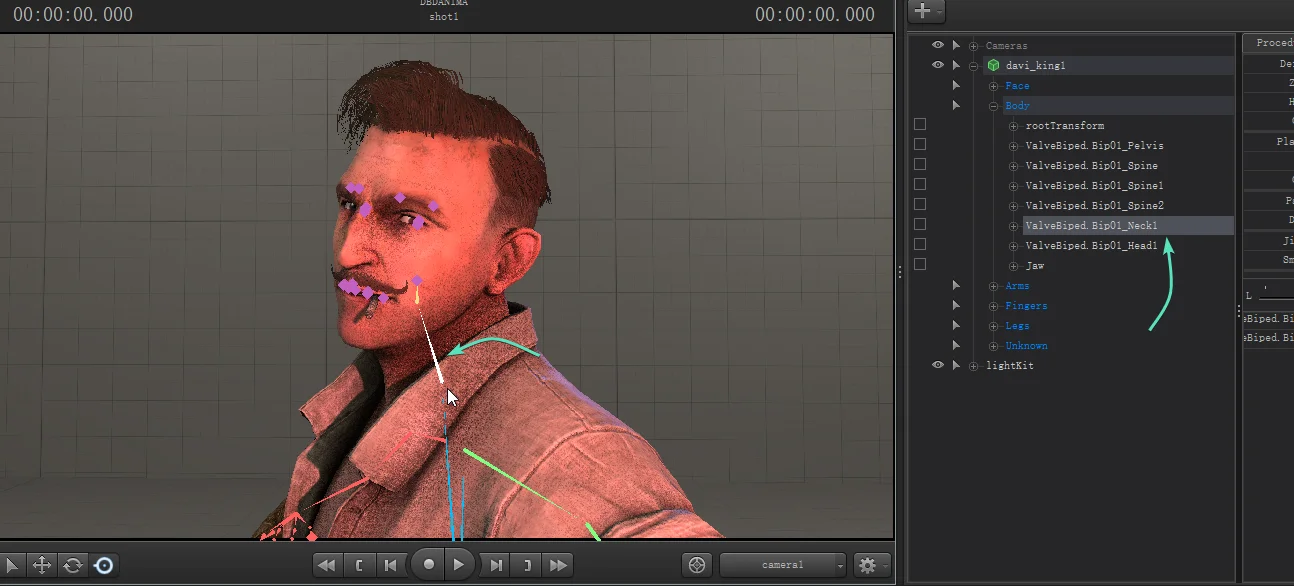Screen dimensions: 1294x586
Task: Select the davi_king1 animation set
Action: 1036,65
